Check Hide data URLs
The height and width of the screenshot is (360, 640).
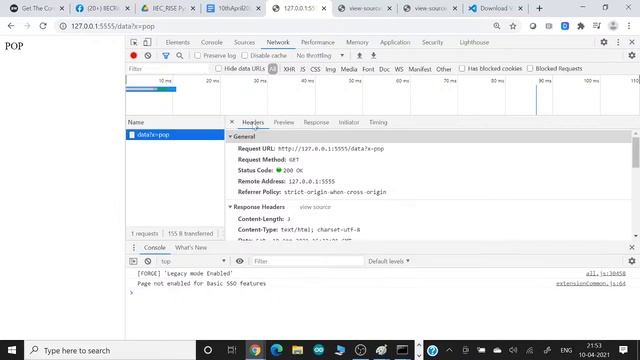(218, 69)
